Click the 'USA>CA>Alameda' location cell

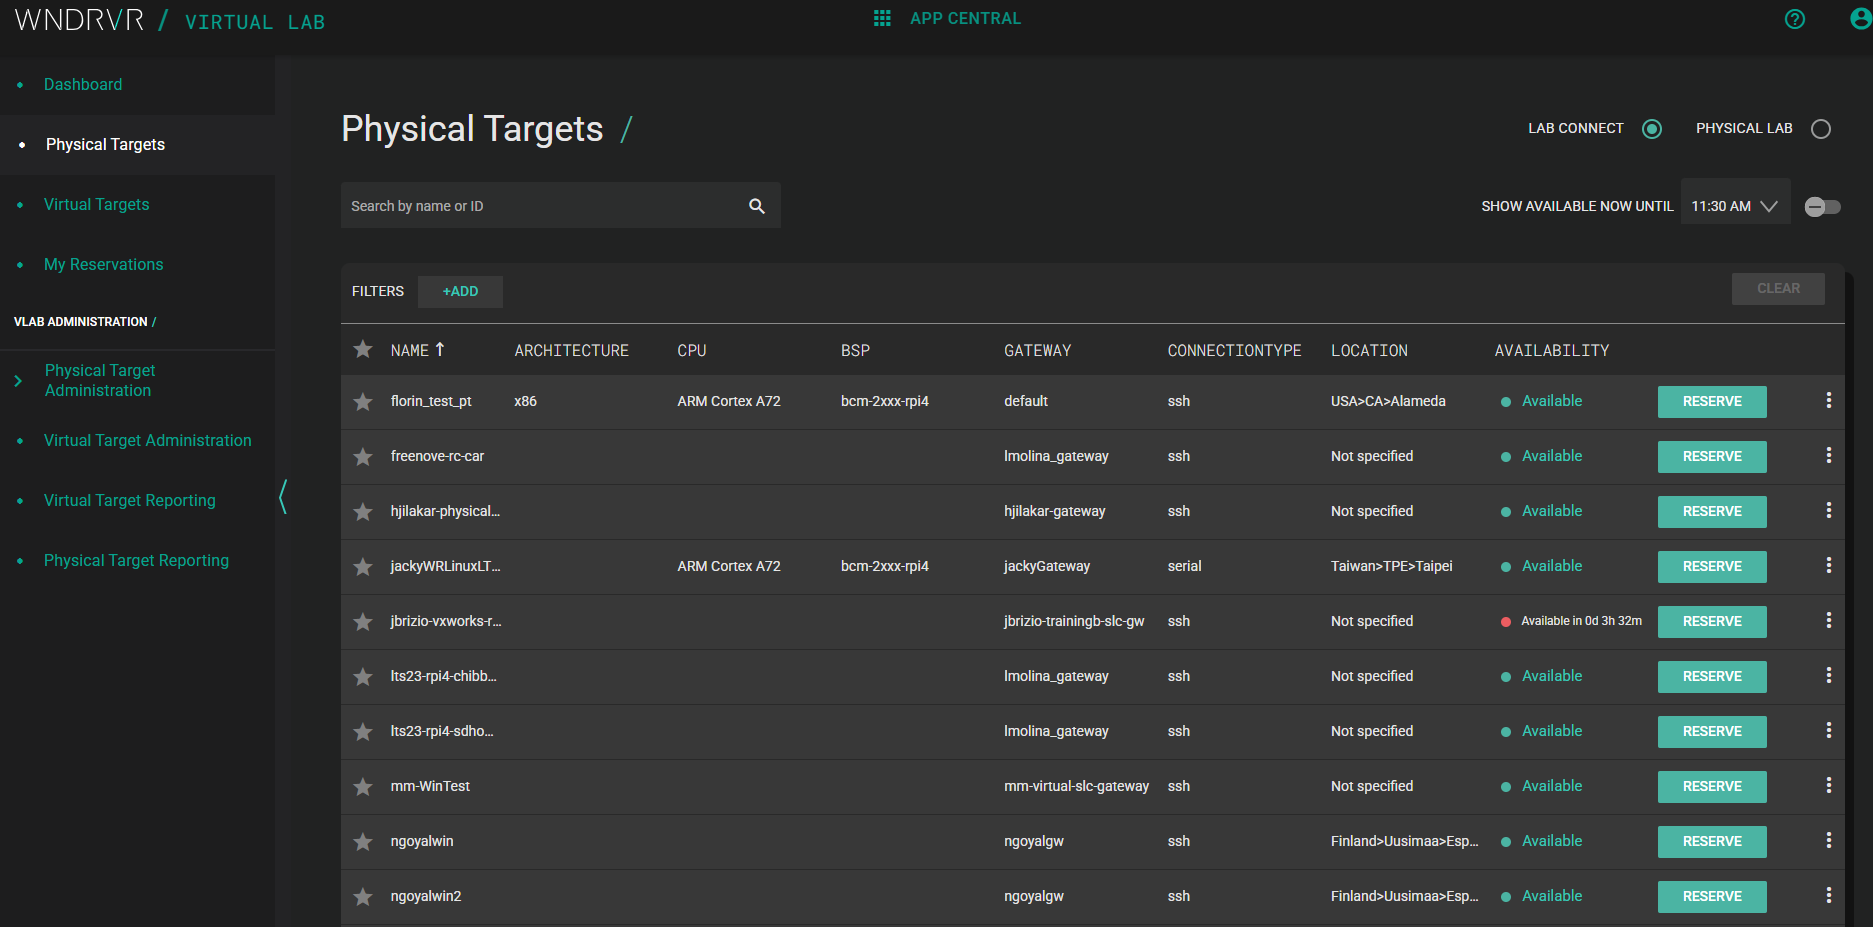[x=1388, y=401]
